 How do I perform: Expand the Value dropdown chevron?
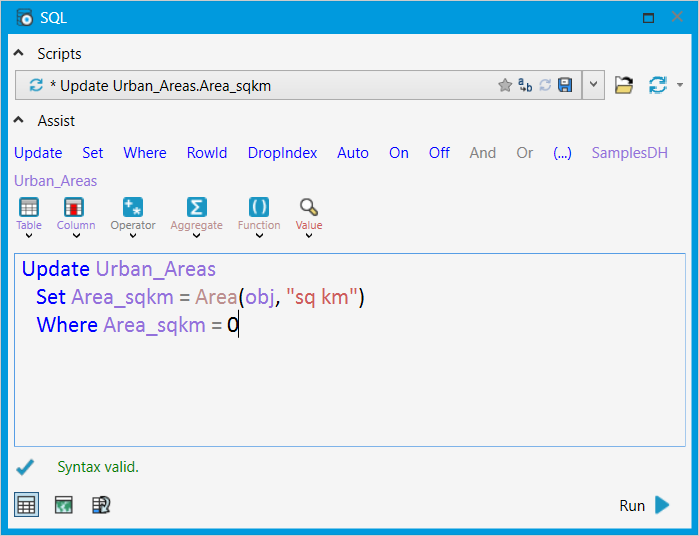tap(309, 236)
